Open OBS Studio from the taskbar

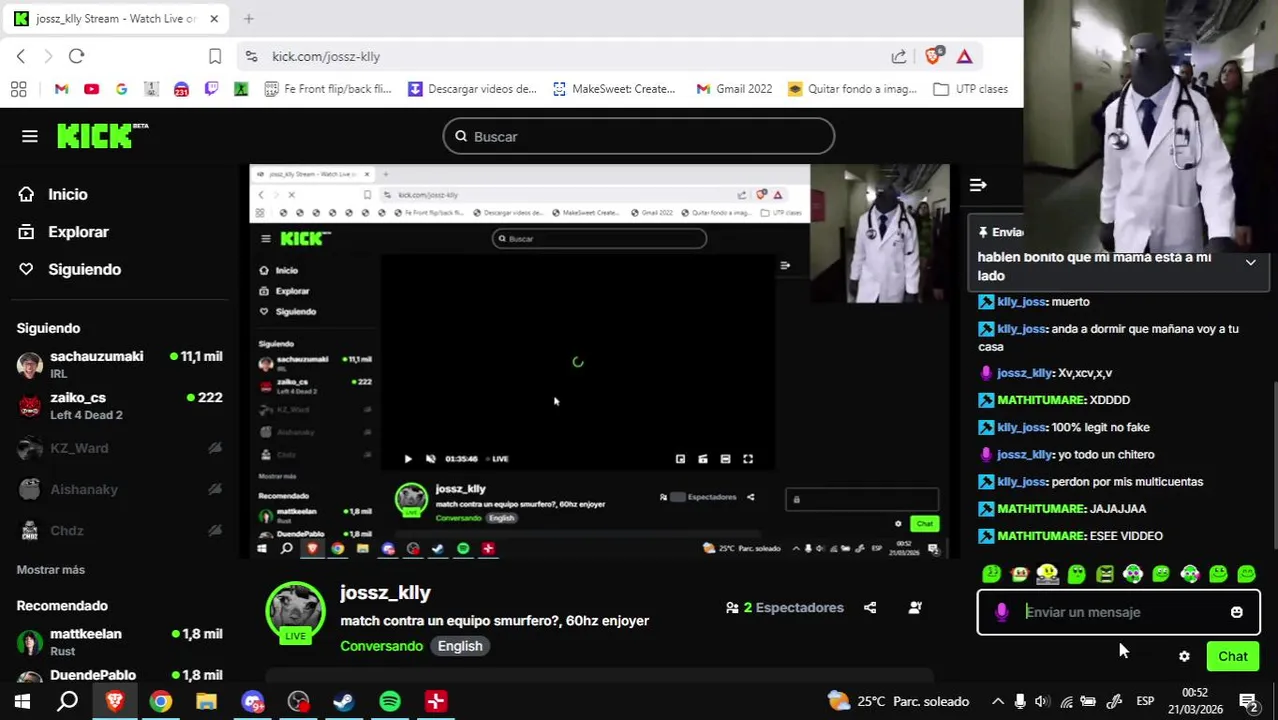pyautogui.click(x=298, y=701)
